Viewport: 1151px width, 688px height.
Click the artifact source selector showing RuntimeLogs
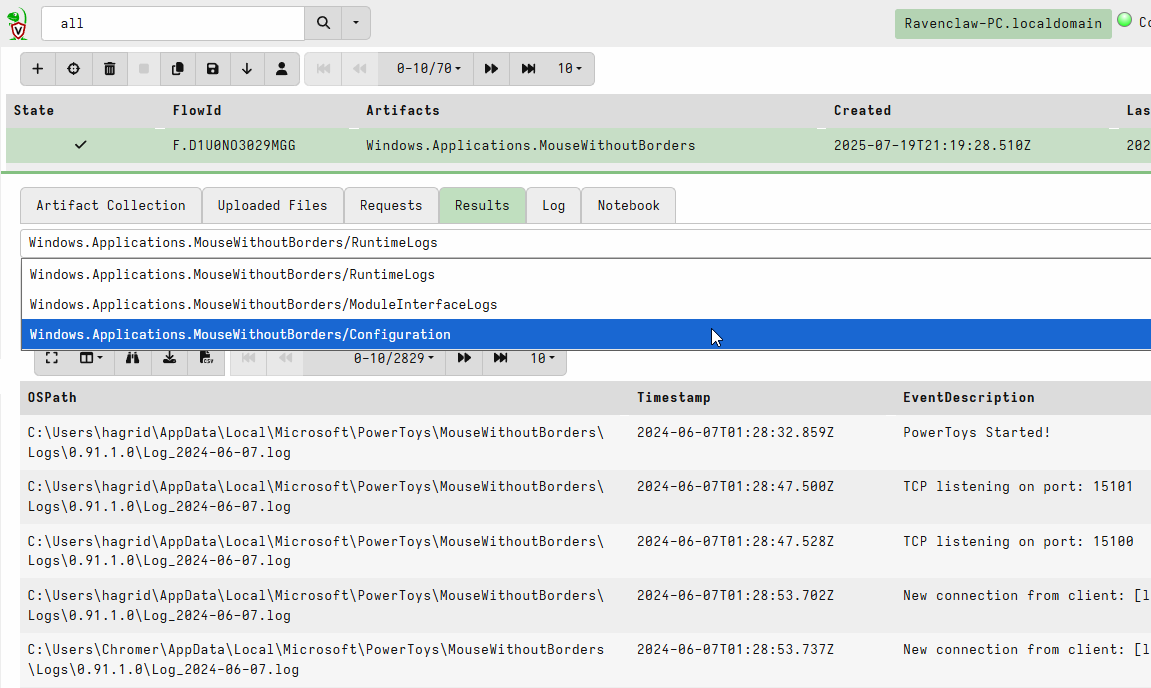(586, 243)
